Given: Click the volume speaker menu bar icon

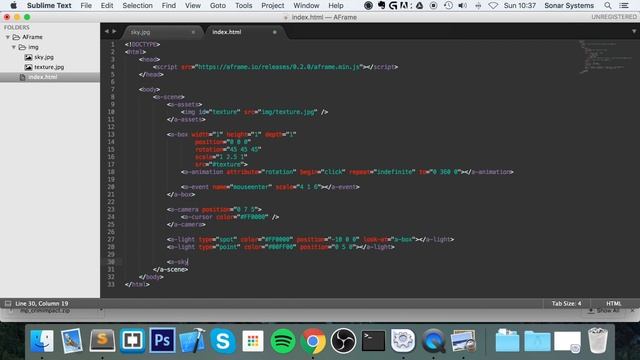Looking at the screenshot, I should (x=462, y=6).
